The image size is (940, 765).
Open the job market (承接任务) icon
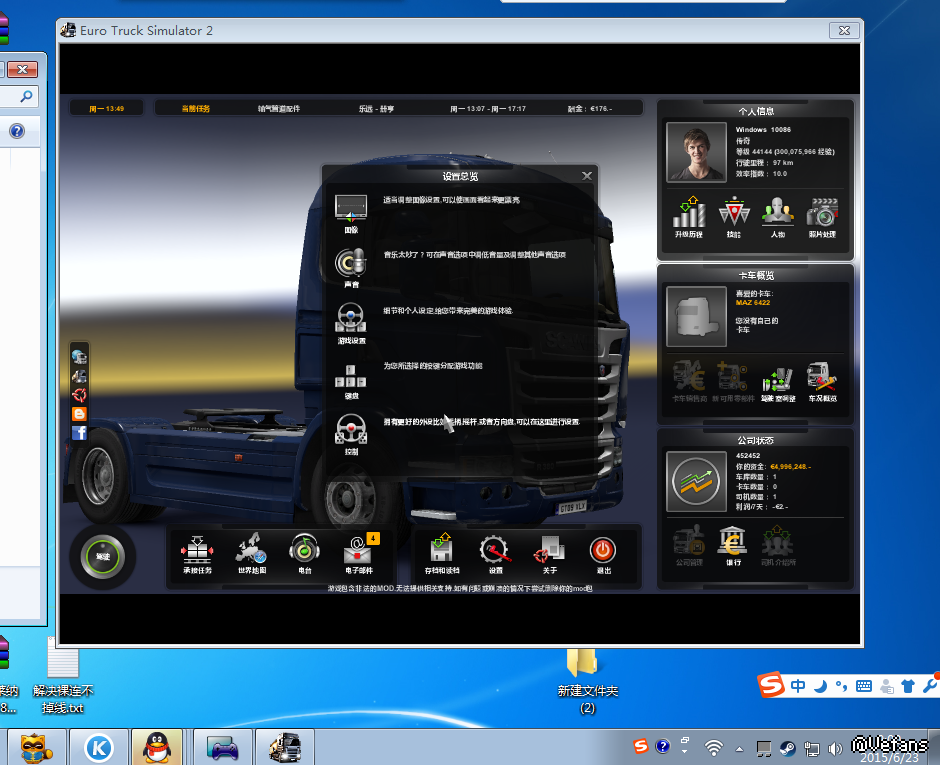coord(197,549)
